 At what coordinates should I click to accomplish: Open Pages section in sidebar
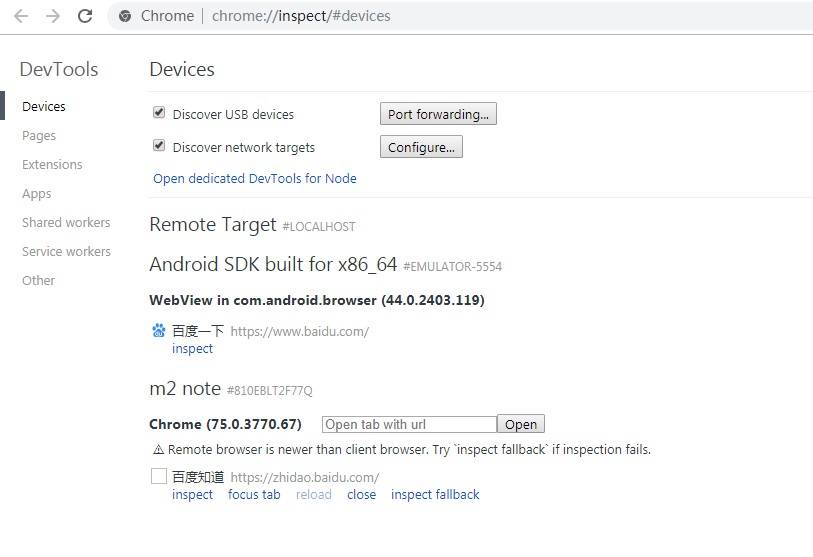(x=39, y=135)
